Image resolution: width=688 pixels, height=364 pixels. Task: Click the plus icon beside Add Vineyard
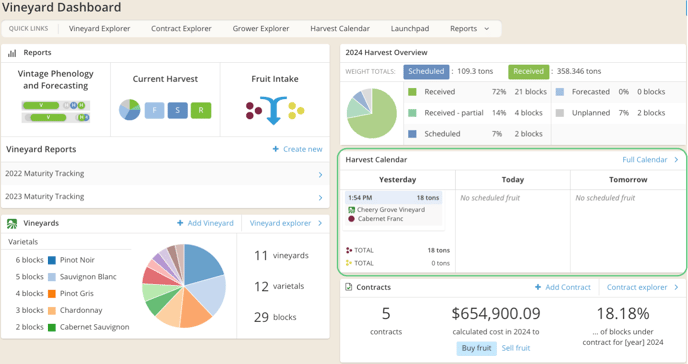click(x=180, y=223)
